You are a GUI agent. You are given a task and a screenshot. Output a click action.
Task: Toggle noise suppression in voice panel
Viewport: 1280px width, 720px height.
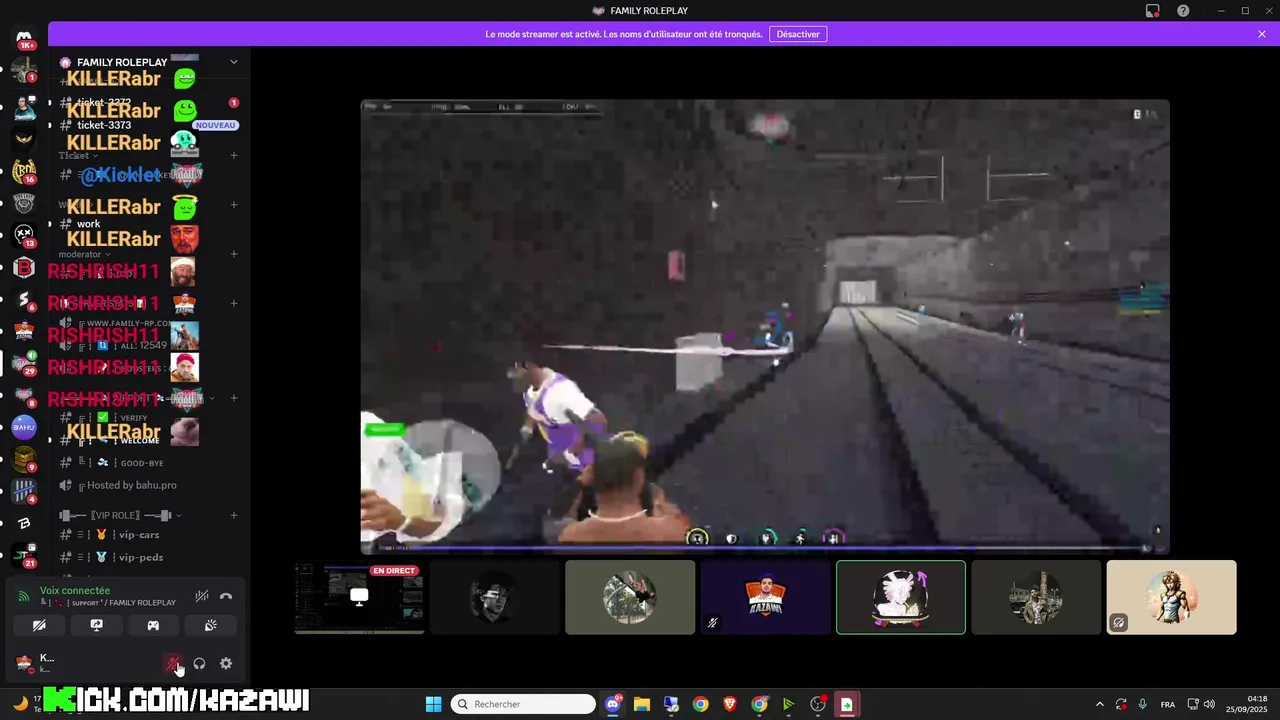202,596
